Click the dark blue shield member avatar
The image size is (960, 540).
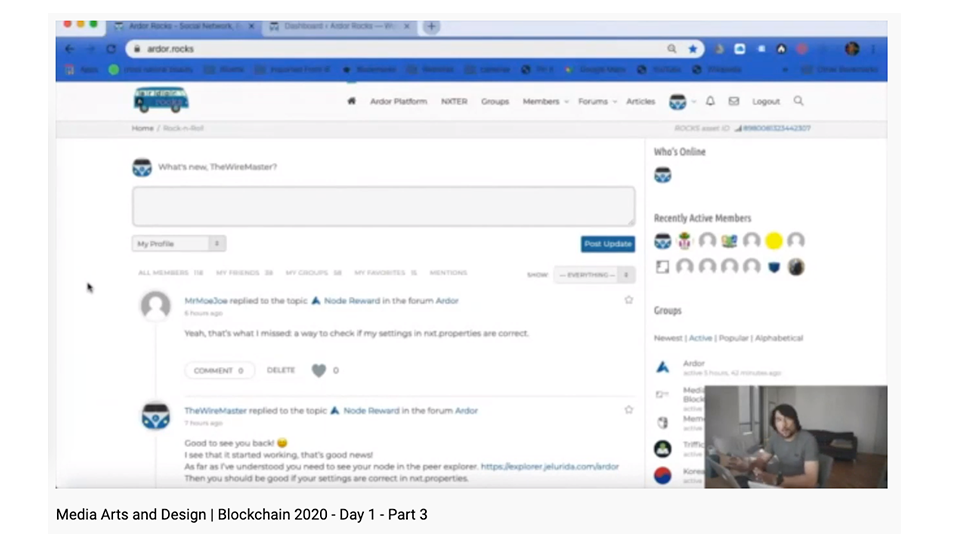point(774,267)
